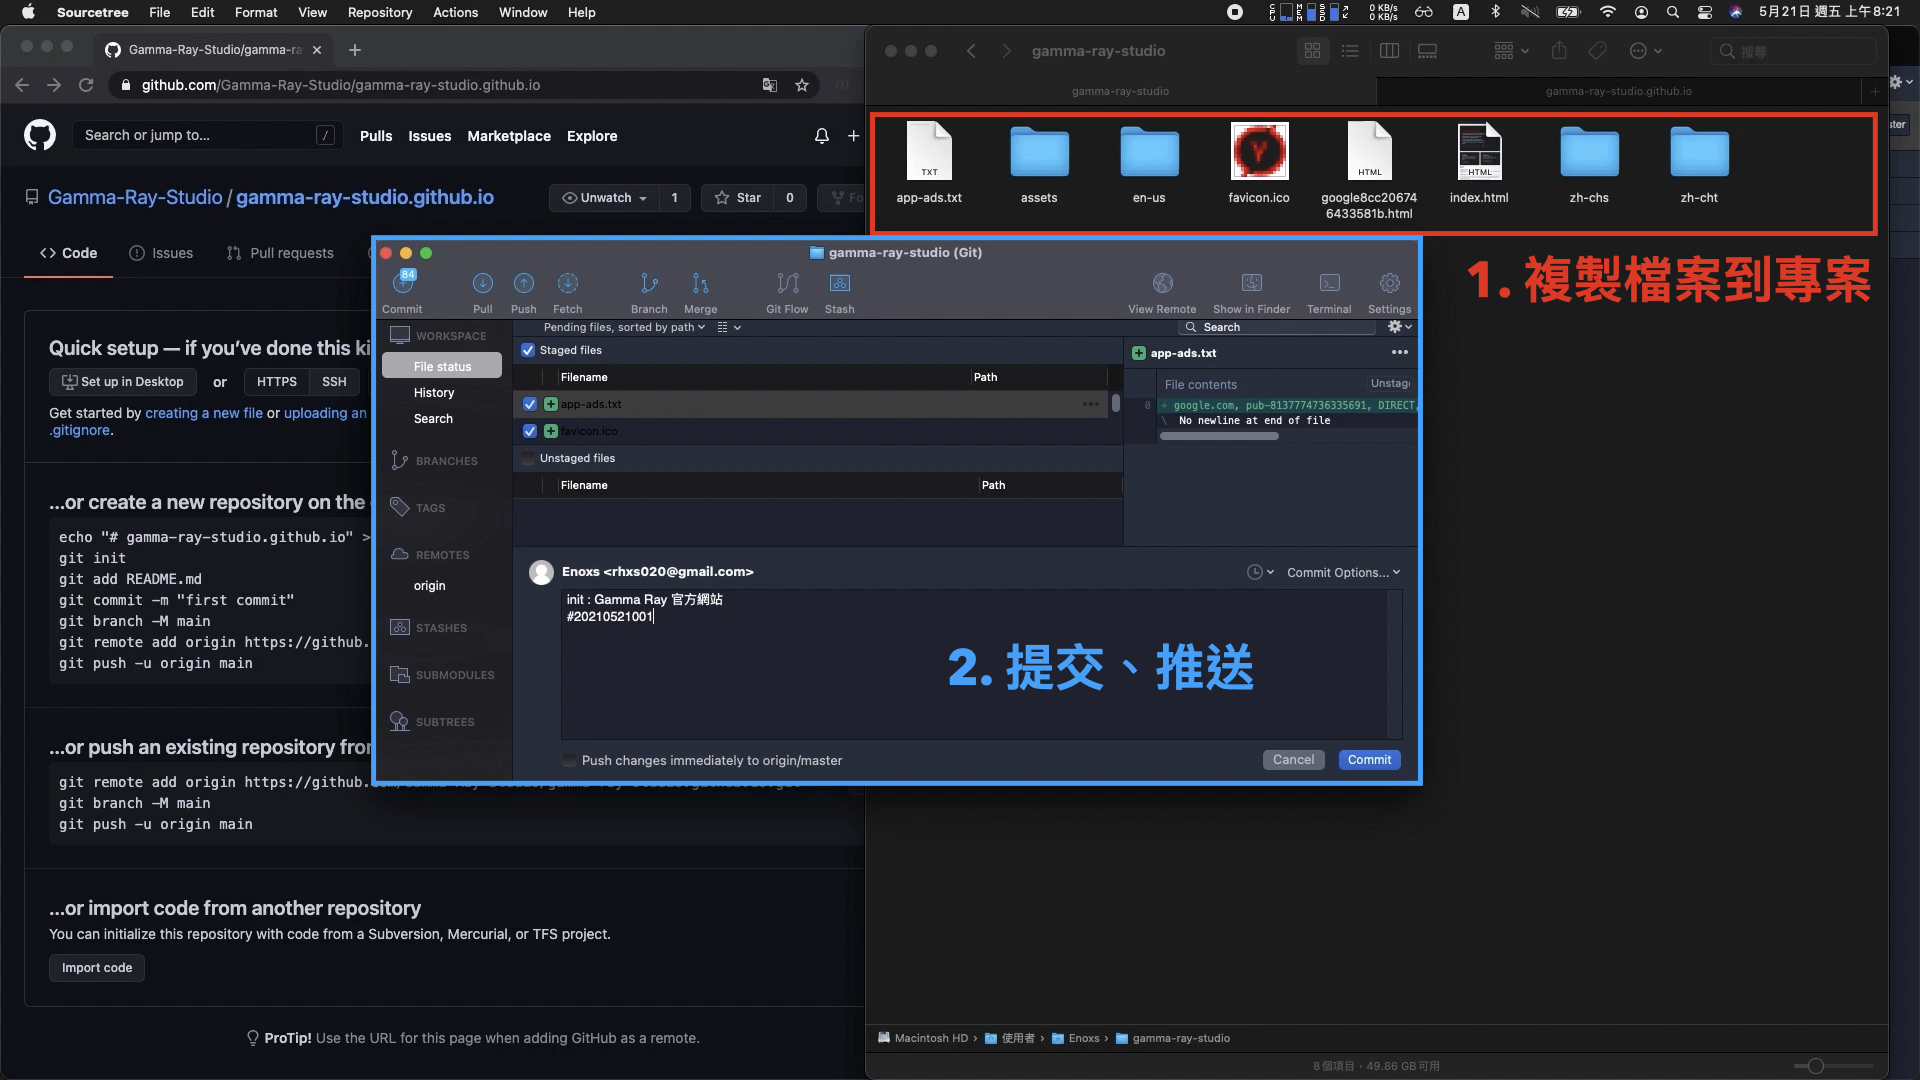
Task: Open the Actions menu in menu bar
Action: coord(455,12)
